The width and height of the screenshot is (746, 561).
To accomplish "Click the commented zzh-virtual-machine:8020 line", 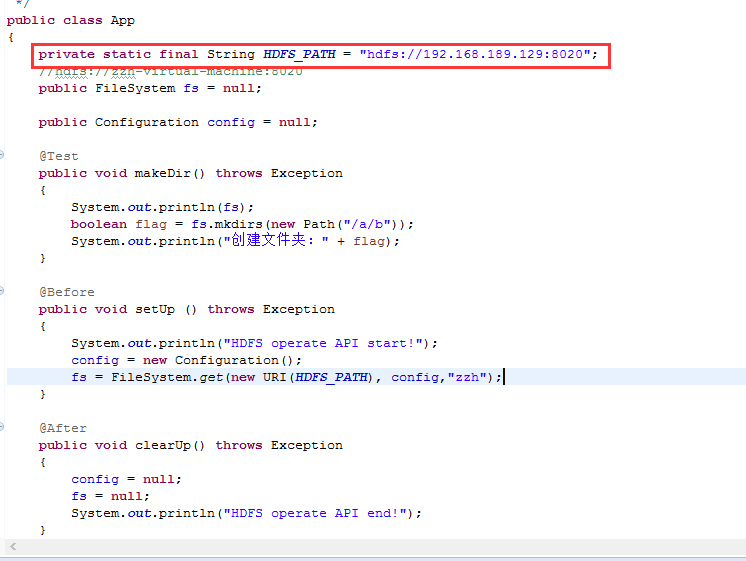I will 170,72.
